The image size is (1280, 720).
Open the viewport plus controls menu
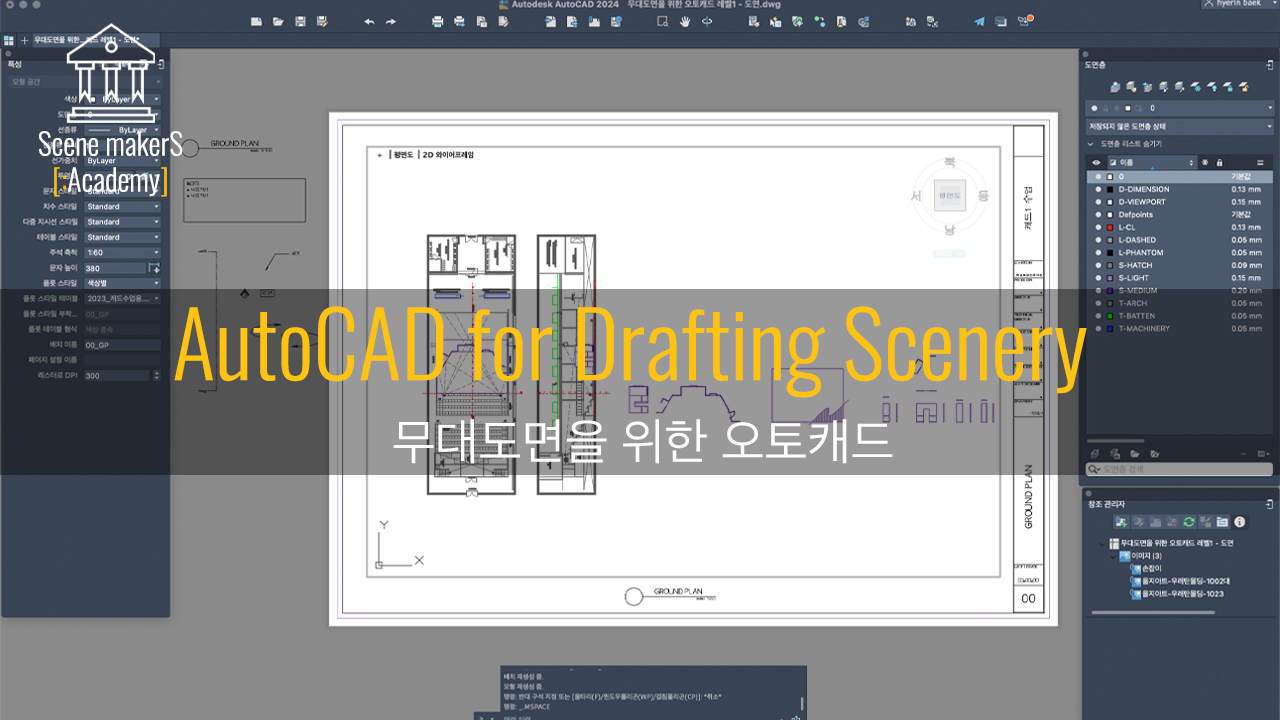379,155
